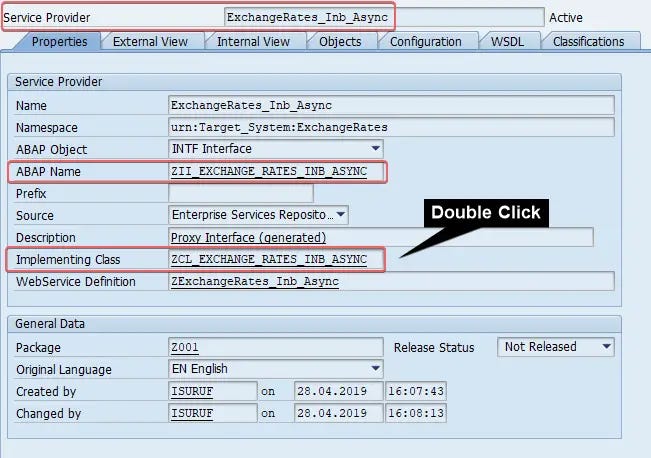Viewport: 651px width, 458px height.
Task: Switch to the Properties tab
Action: click(x=59, y=42)
